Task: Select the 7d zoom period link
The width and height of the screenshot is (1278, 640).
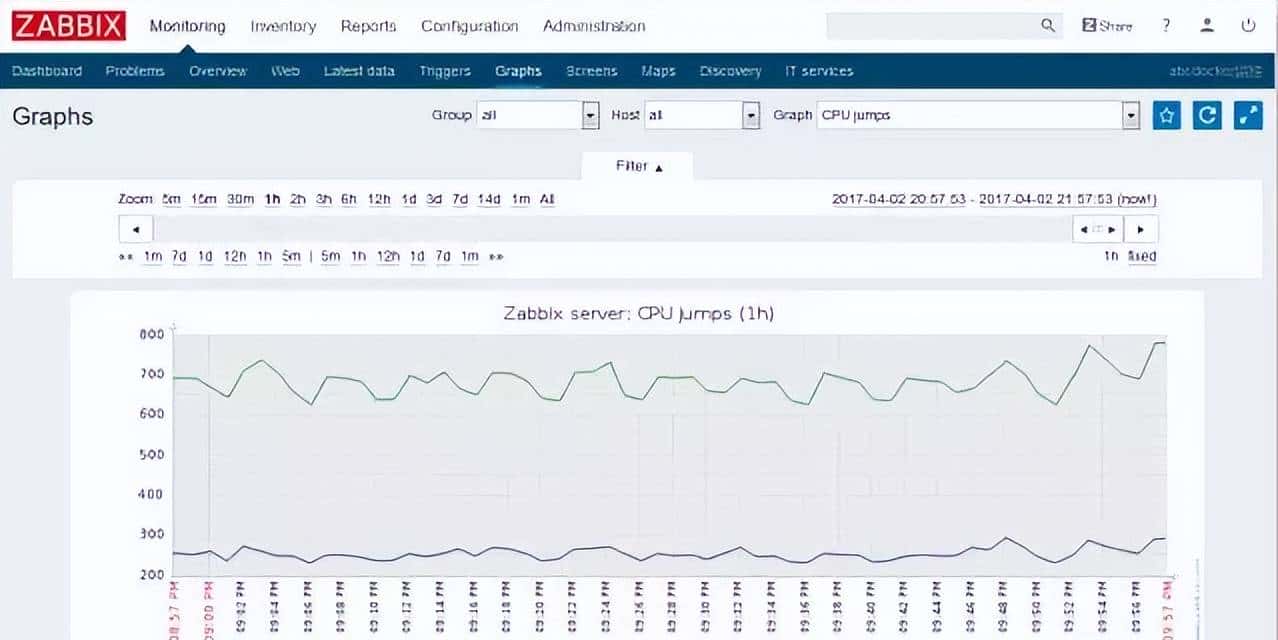Action: [460, 199]
